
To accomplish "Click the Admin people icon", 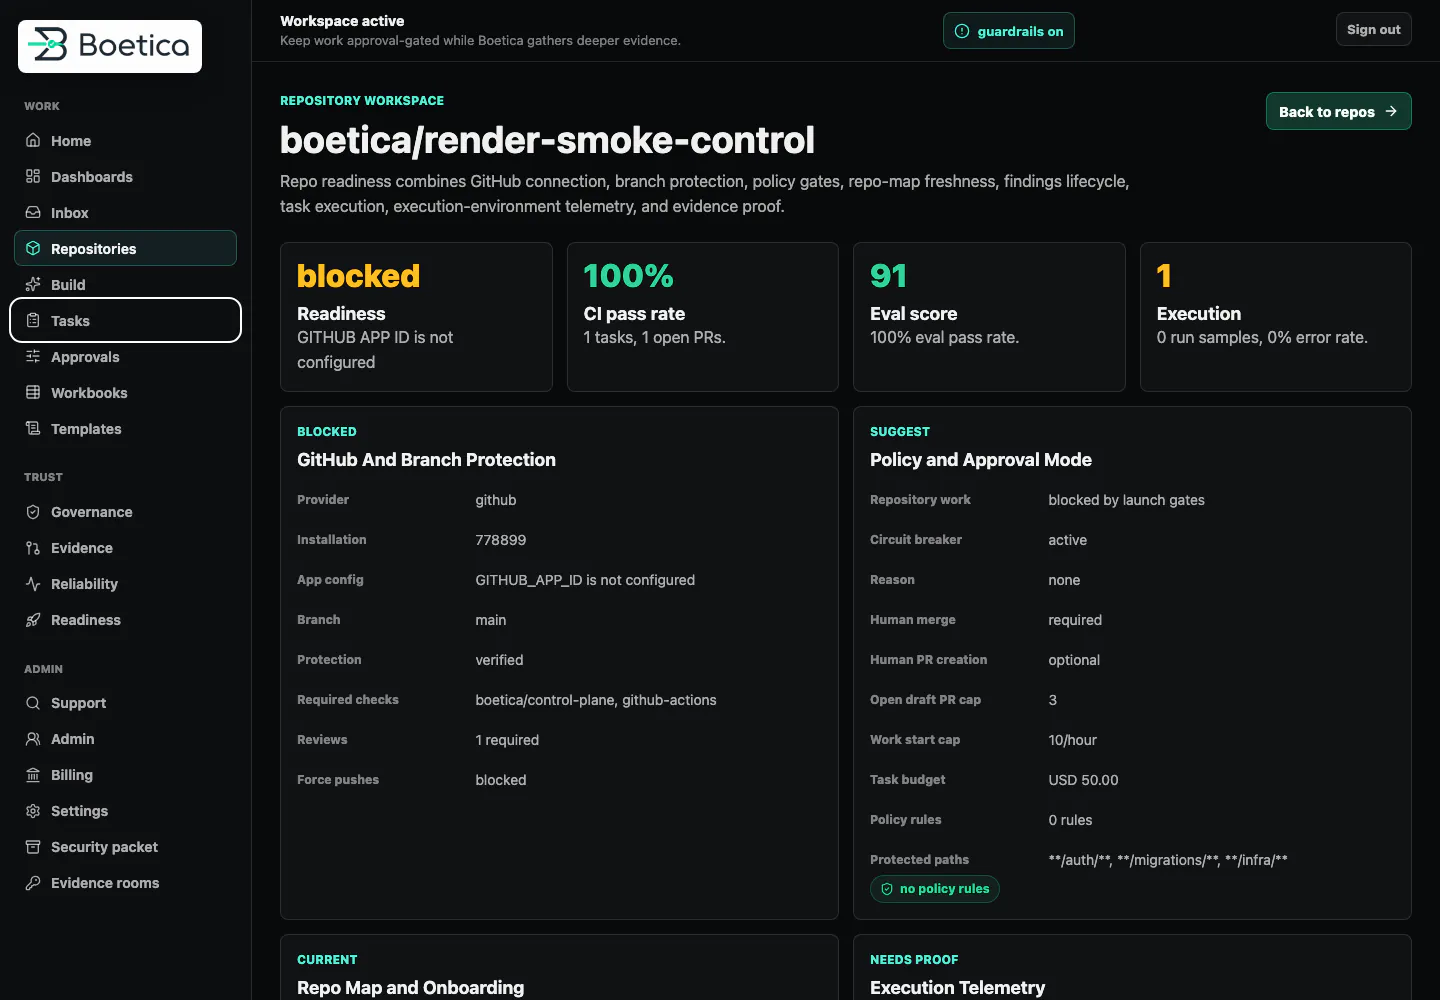I will click(33, 739).
